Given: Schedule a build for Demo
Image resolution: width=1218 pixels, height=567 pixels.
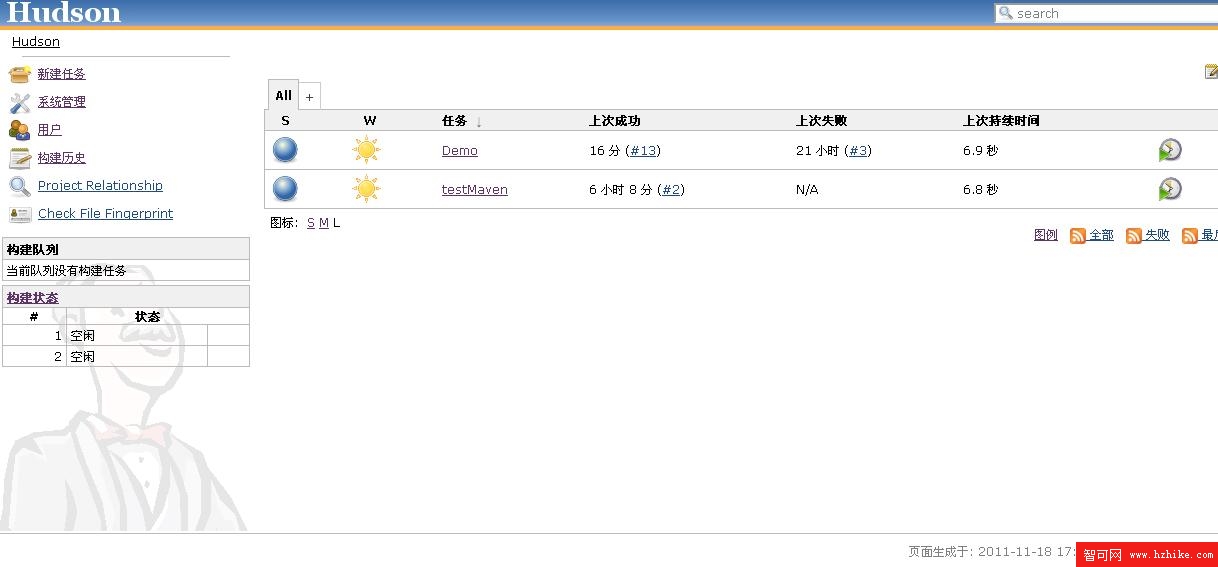Looking at the screenshot, I should click(1170, 150).
